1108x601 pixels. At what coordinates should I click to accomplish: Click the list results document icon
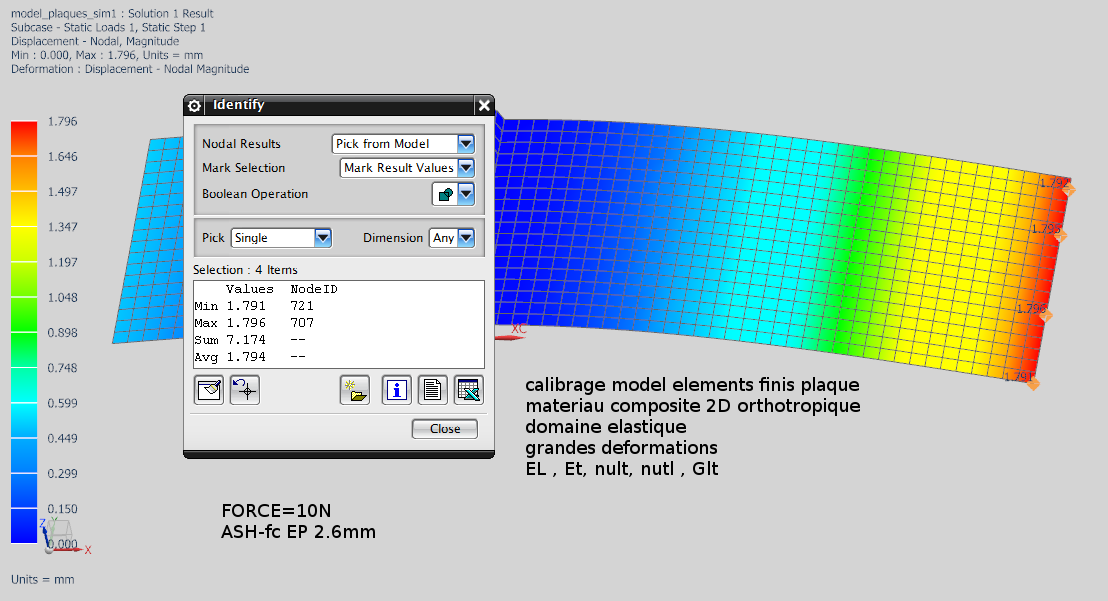pos(432,390)
